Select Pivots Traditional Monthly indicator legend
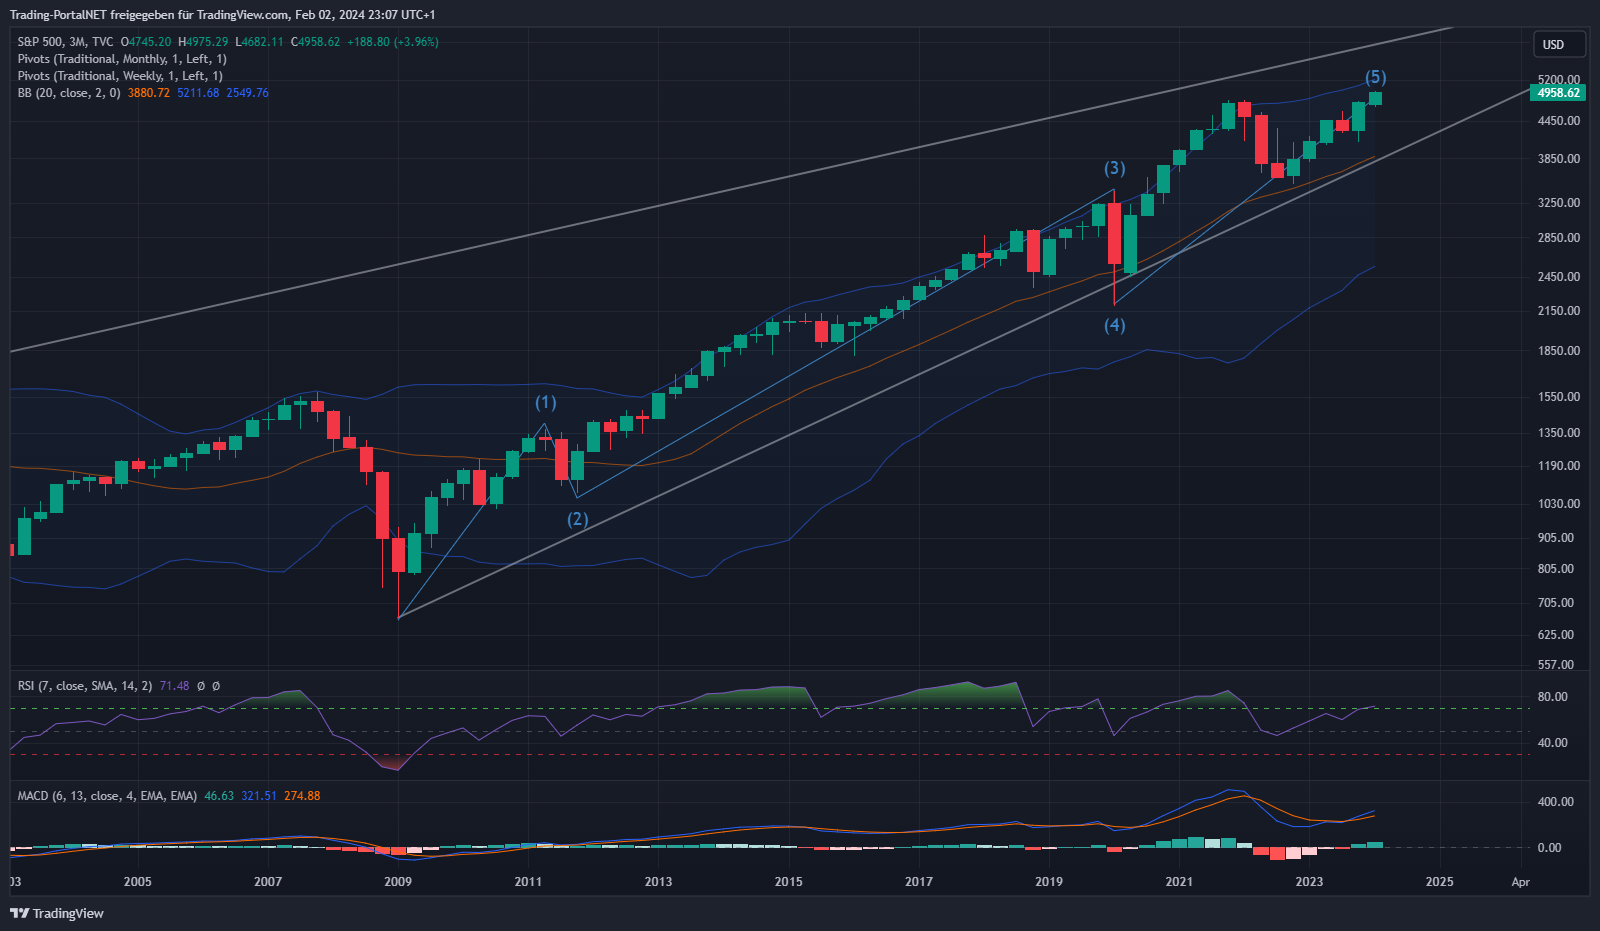 click(121, 59)
